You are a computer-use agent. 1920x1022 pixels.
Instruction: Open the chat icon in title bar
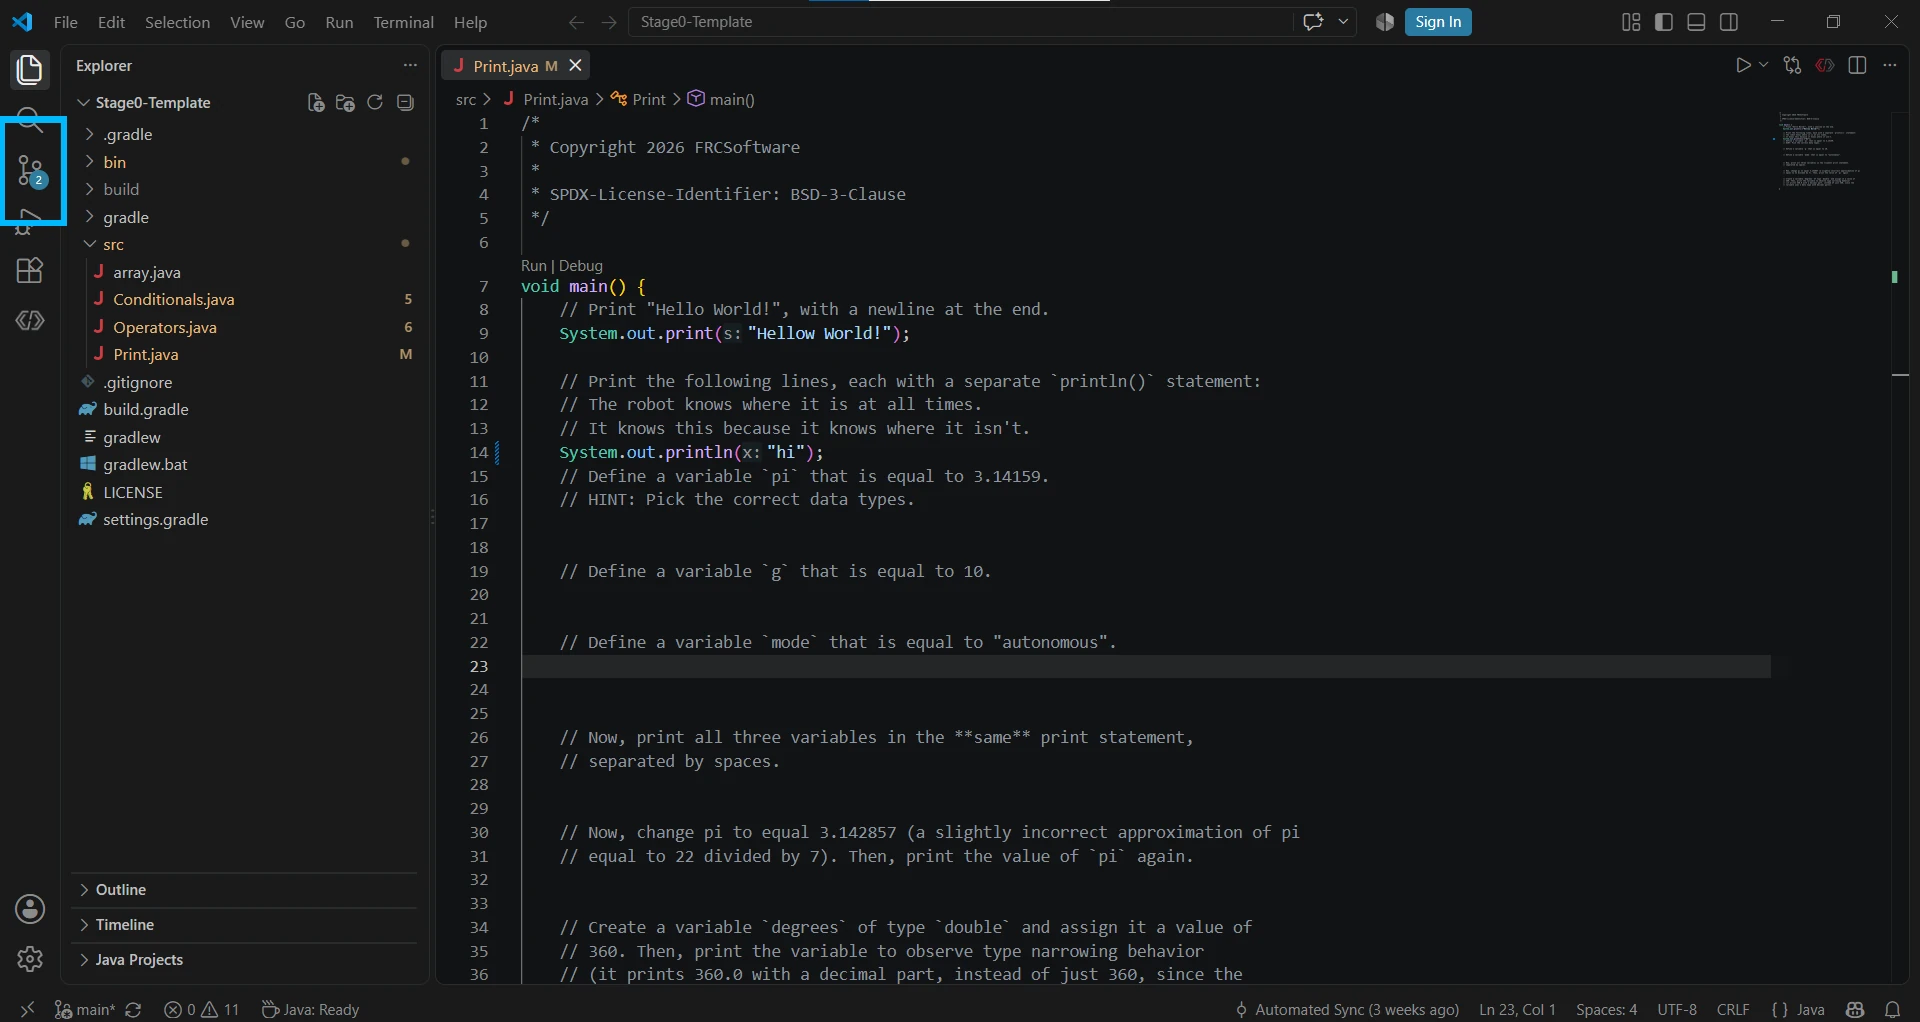(1313, 22)
